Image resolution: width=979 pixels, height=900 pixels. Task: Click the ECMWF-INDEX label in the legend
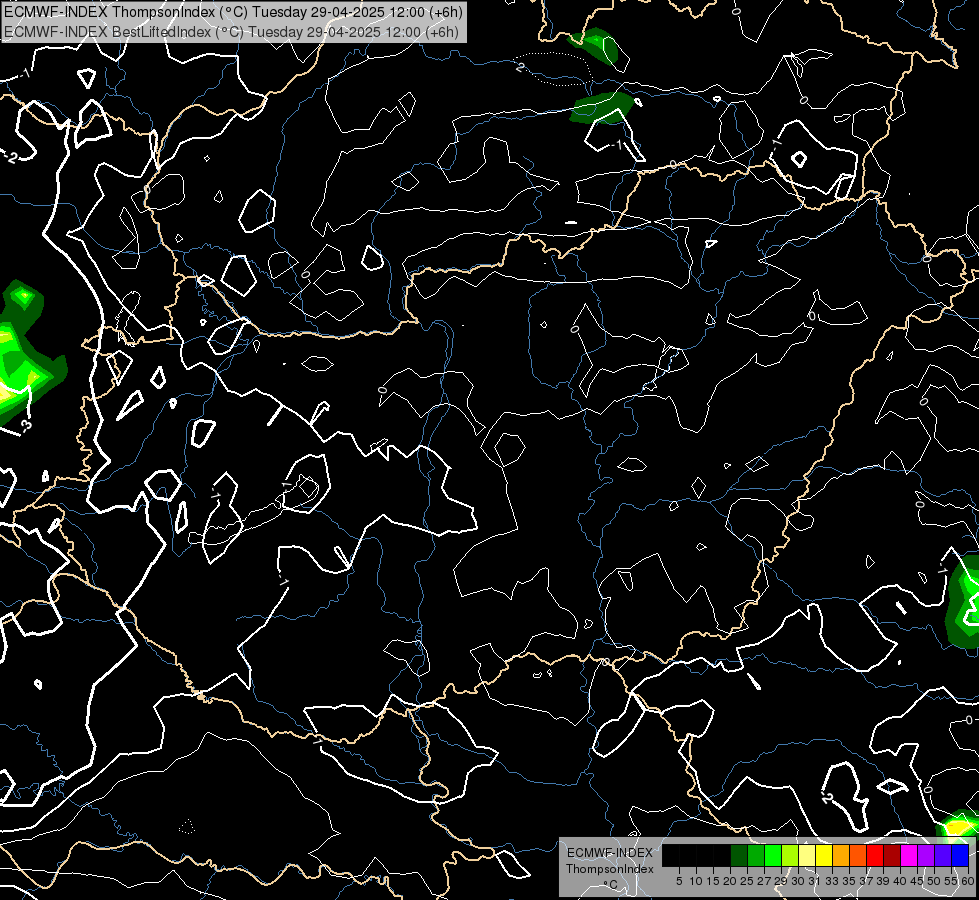[610, 853]
